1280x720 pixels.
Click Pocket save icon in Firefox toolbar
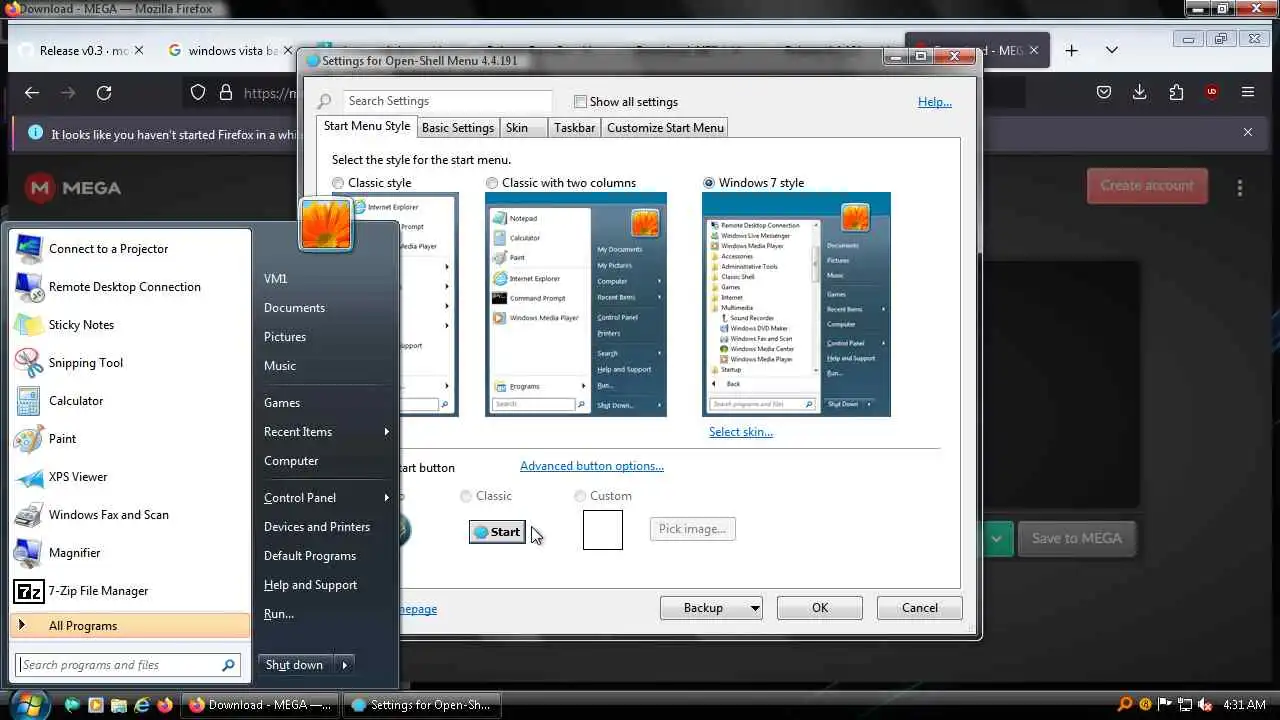tap(1104, 92)
